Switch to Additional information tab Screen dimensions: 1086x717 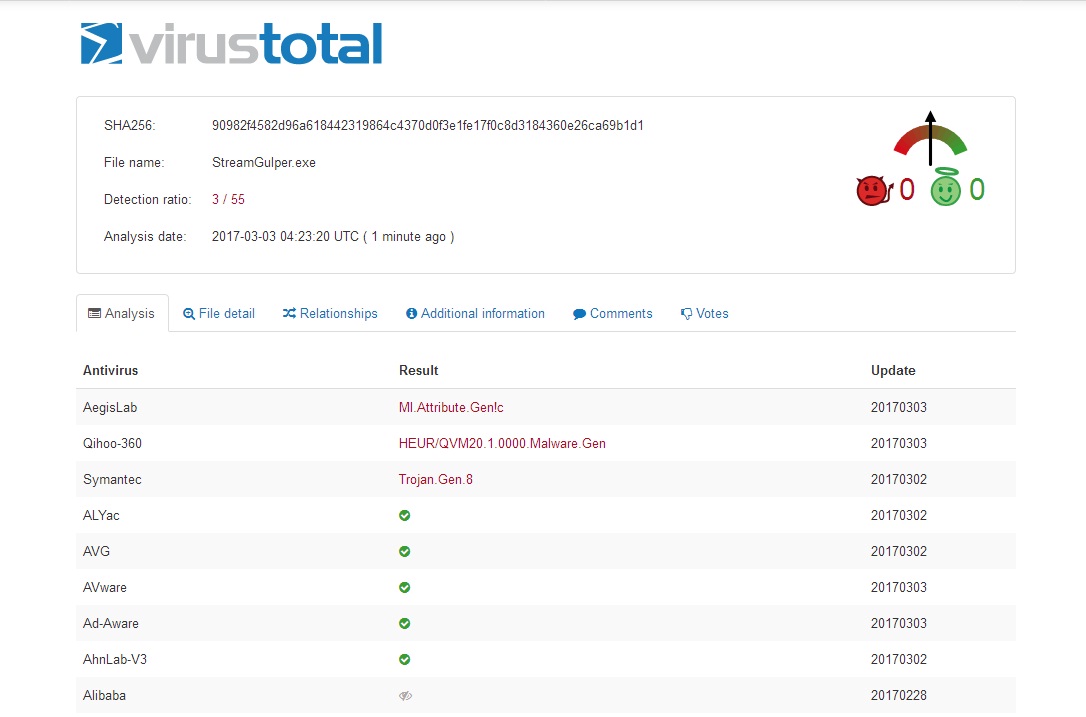tap(475, 313)
